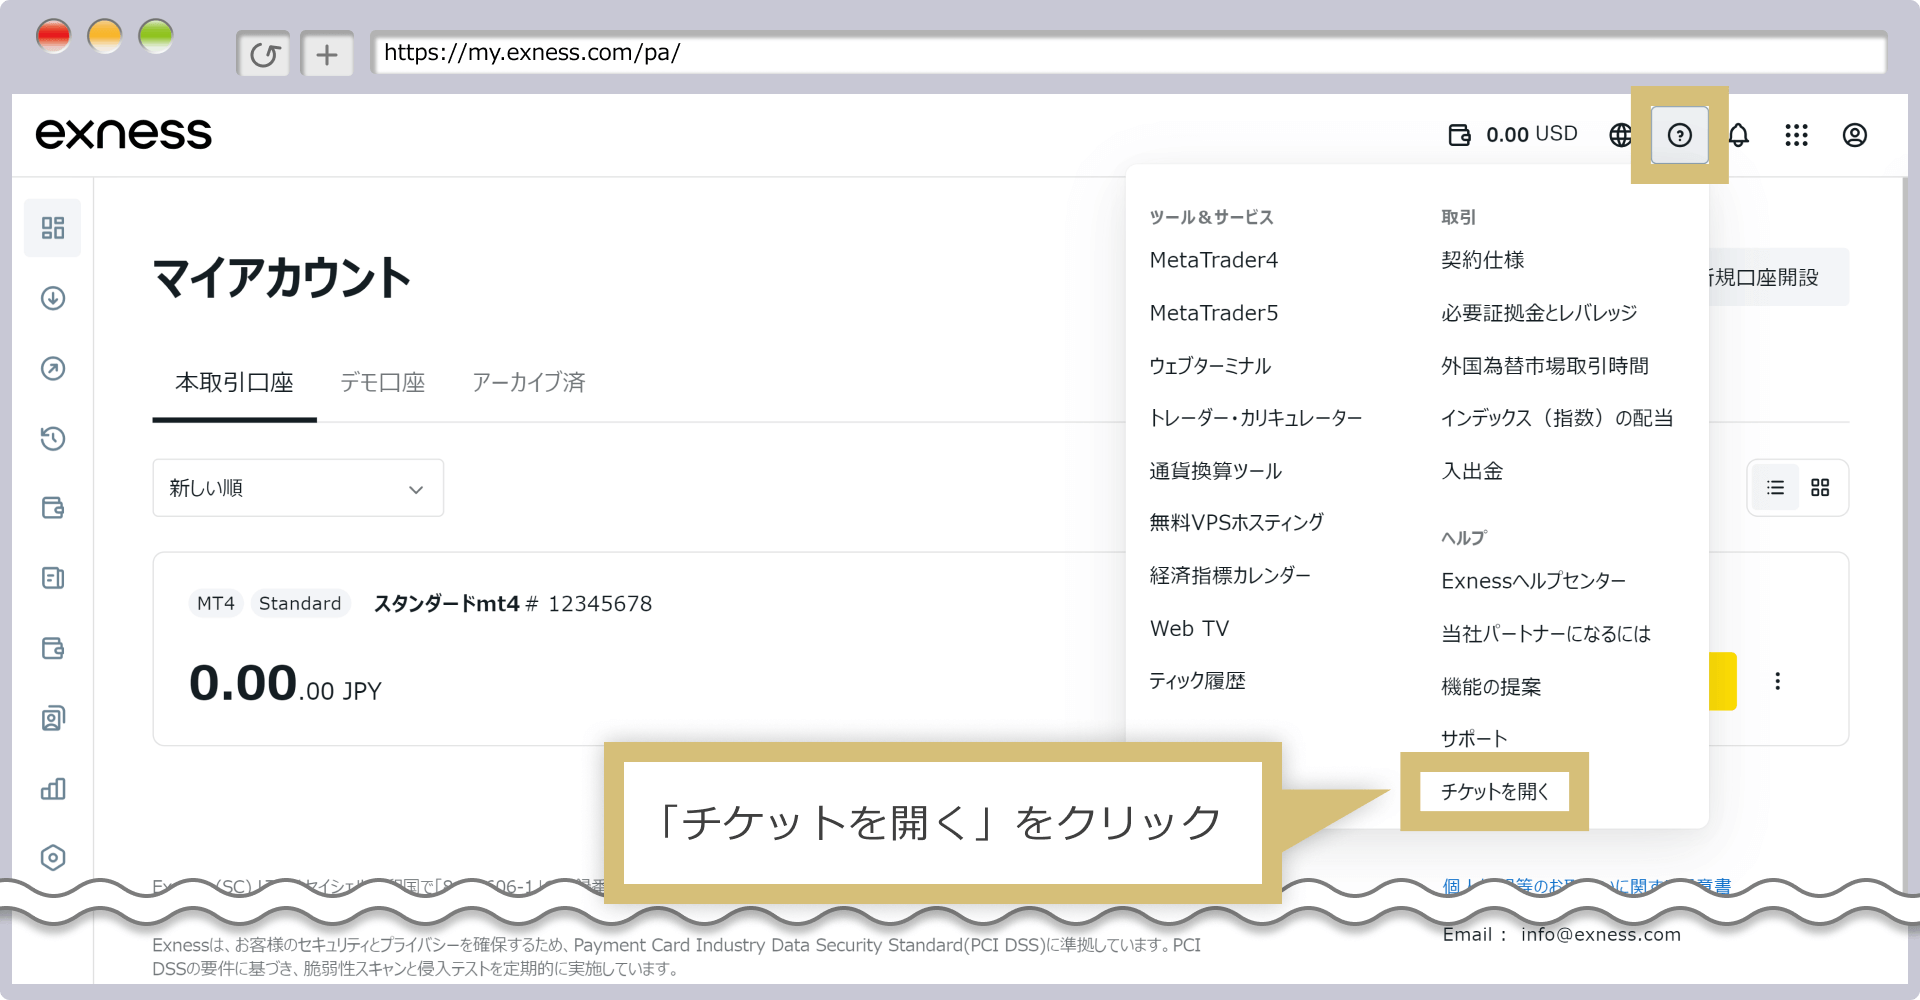Open 経済指標カレンダー menu item

(1230, 576)
